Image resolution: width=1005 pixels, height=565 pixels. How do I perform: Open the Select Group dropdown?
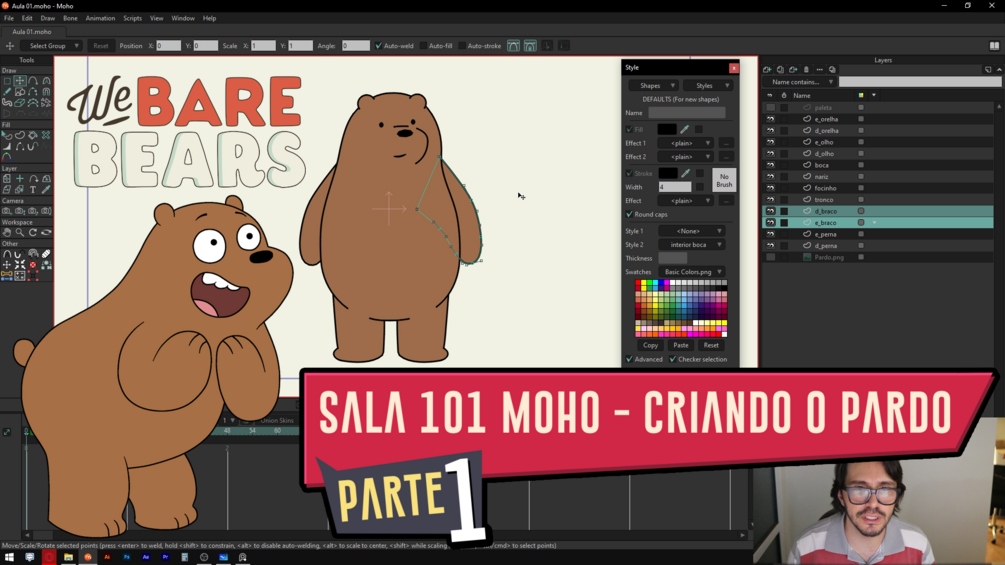tap(51, 45)
